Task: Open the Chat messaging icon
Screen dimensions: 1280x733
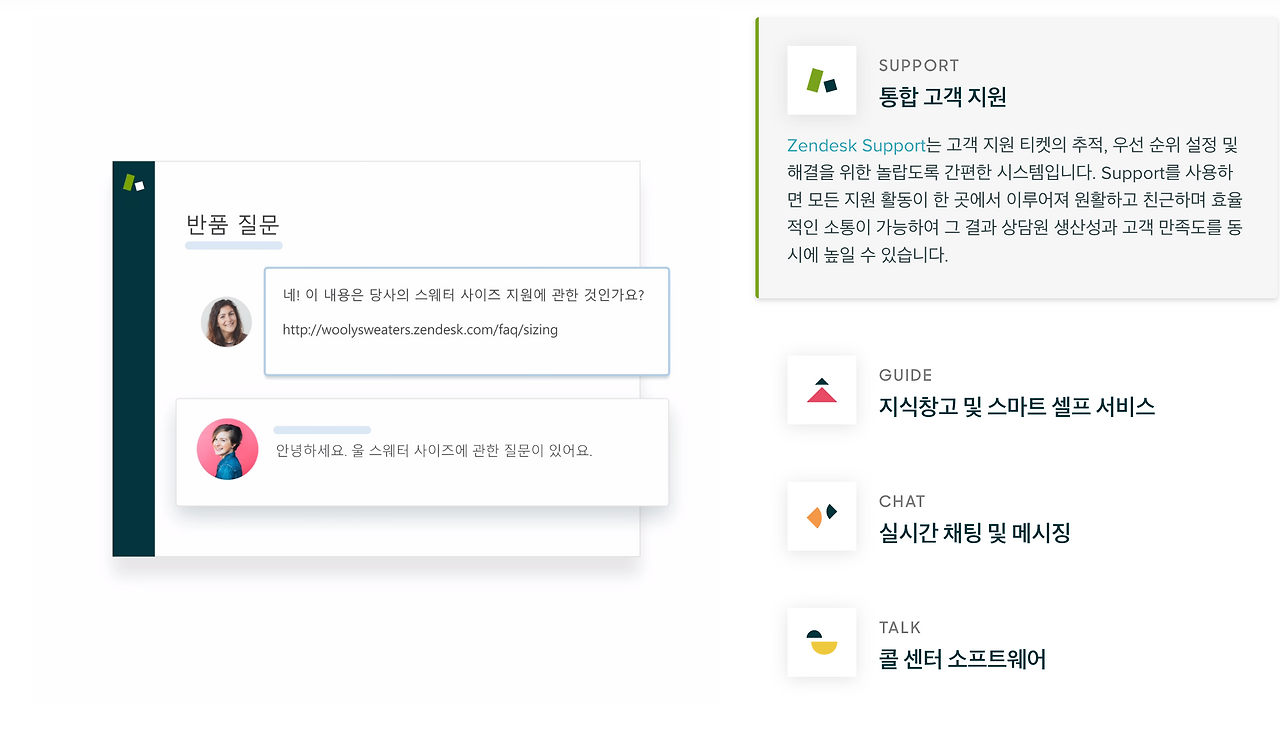Action: coord(821,516)
